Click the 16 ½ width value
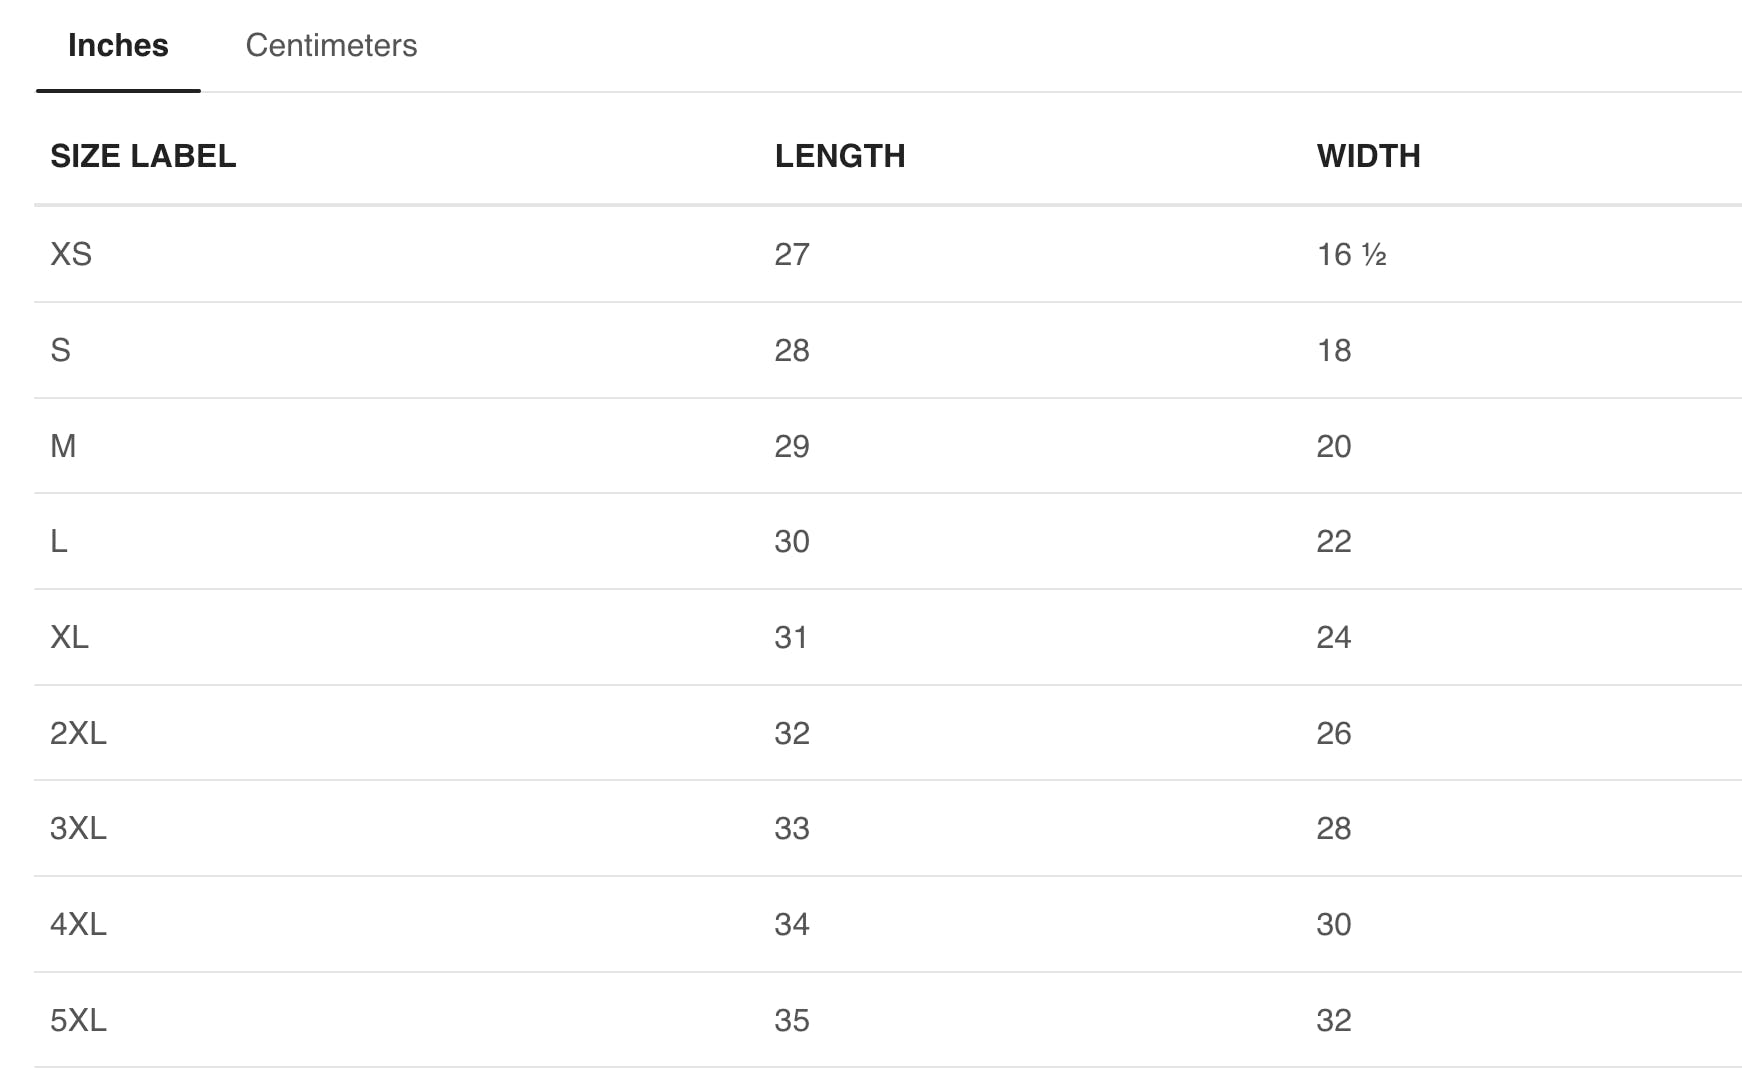1742x1076 pixels. tap(1351, 254)
